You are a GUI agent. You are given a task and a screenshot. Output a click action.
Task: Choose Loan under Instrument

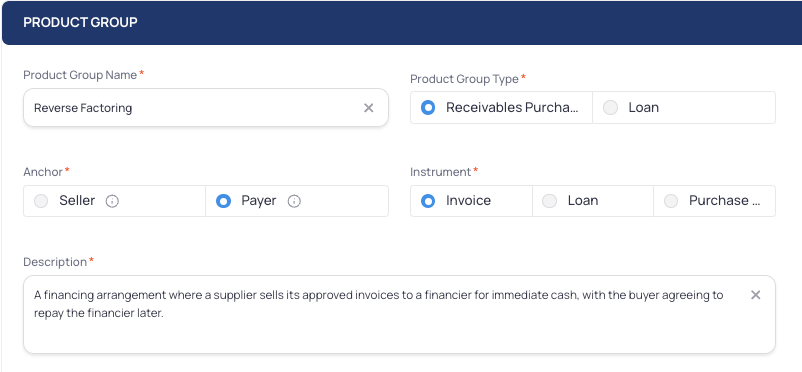593,201
